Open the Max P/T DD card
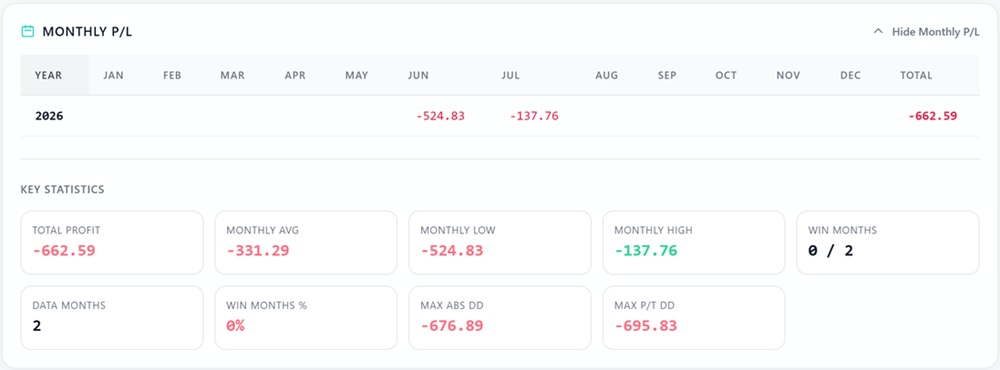This screenshot has height=370, width=1000. coord(694,318)
